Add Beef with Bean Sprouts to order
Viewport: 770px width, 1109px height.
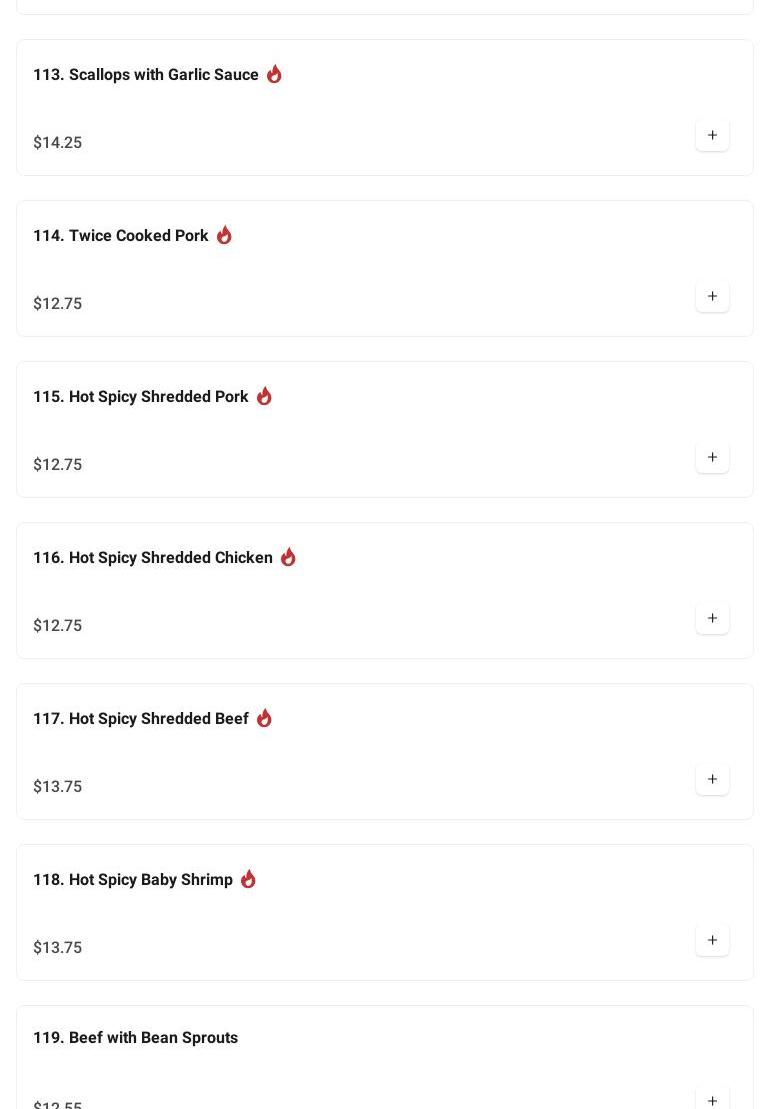click(712, 1099)
